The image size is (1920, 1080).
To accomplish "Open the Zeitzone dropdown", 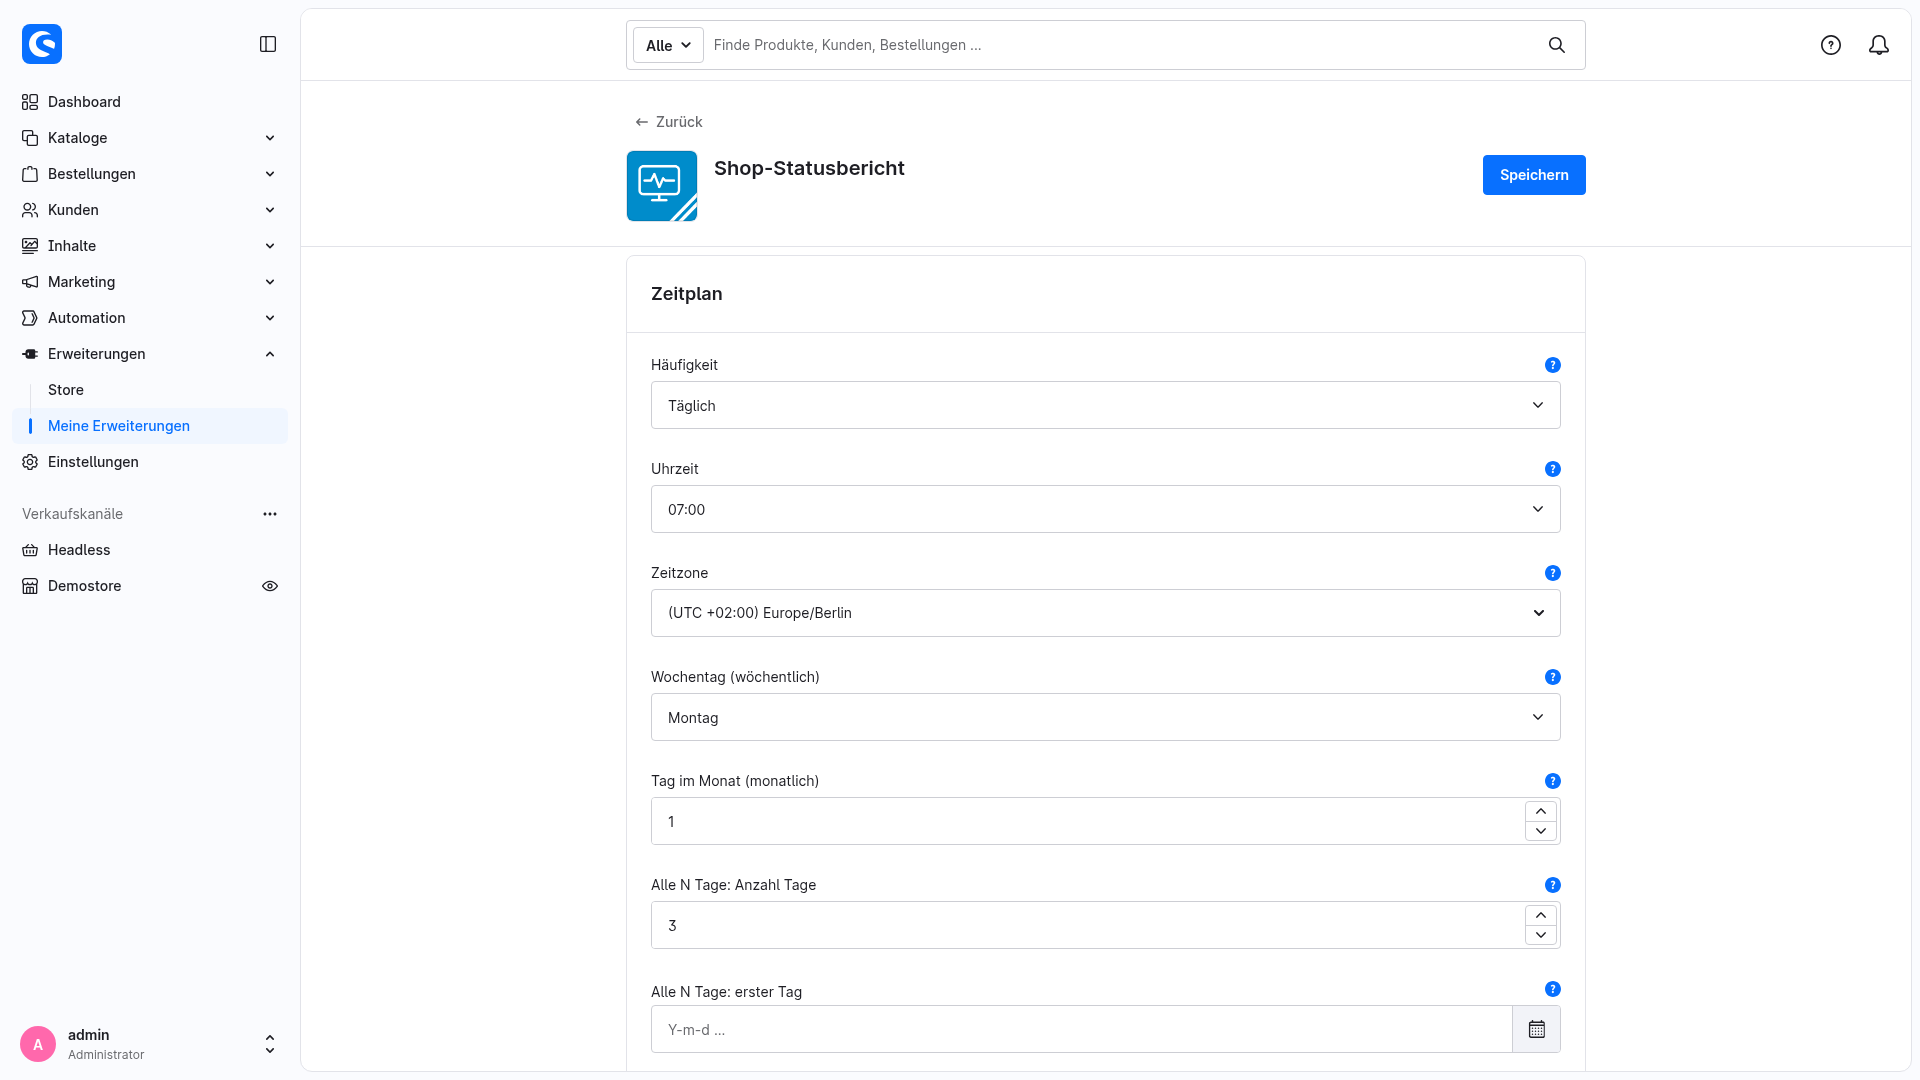I will click(1106, 613).
